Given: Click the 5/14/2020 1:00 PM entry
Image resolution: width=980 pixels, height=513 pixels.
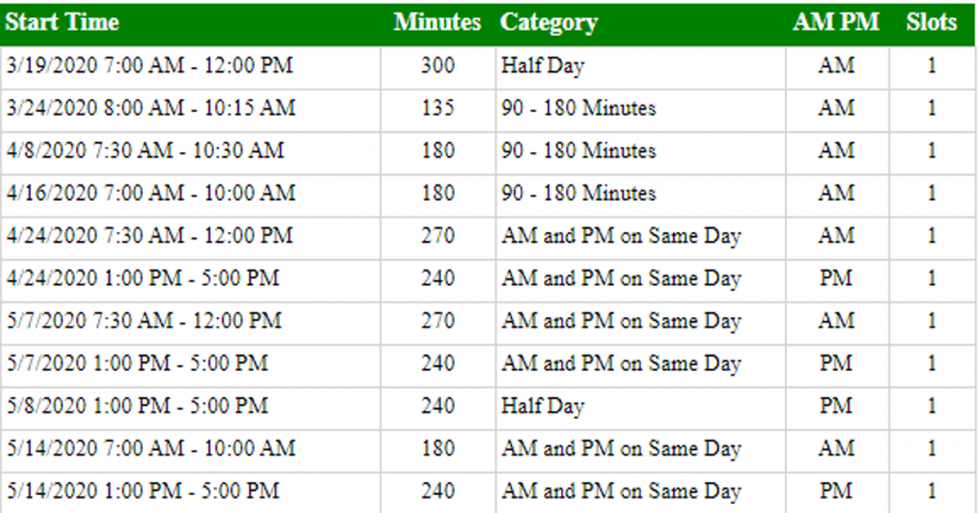Looking at the screenshot, I should coord(142,491).
